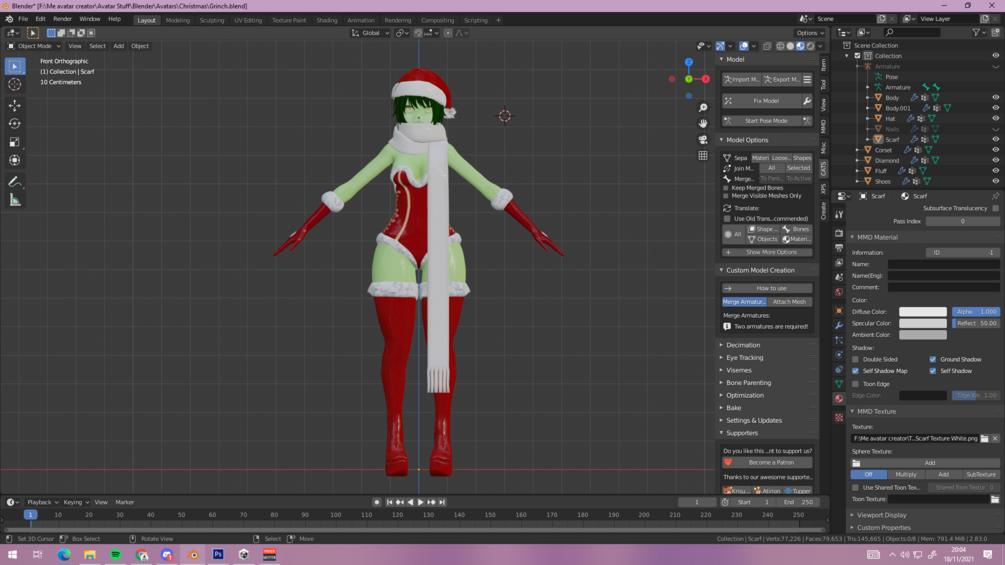Screen dimensions: 1005x565
Task: Click Show More Options button
Action: click(767, 252)
